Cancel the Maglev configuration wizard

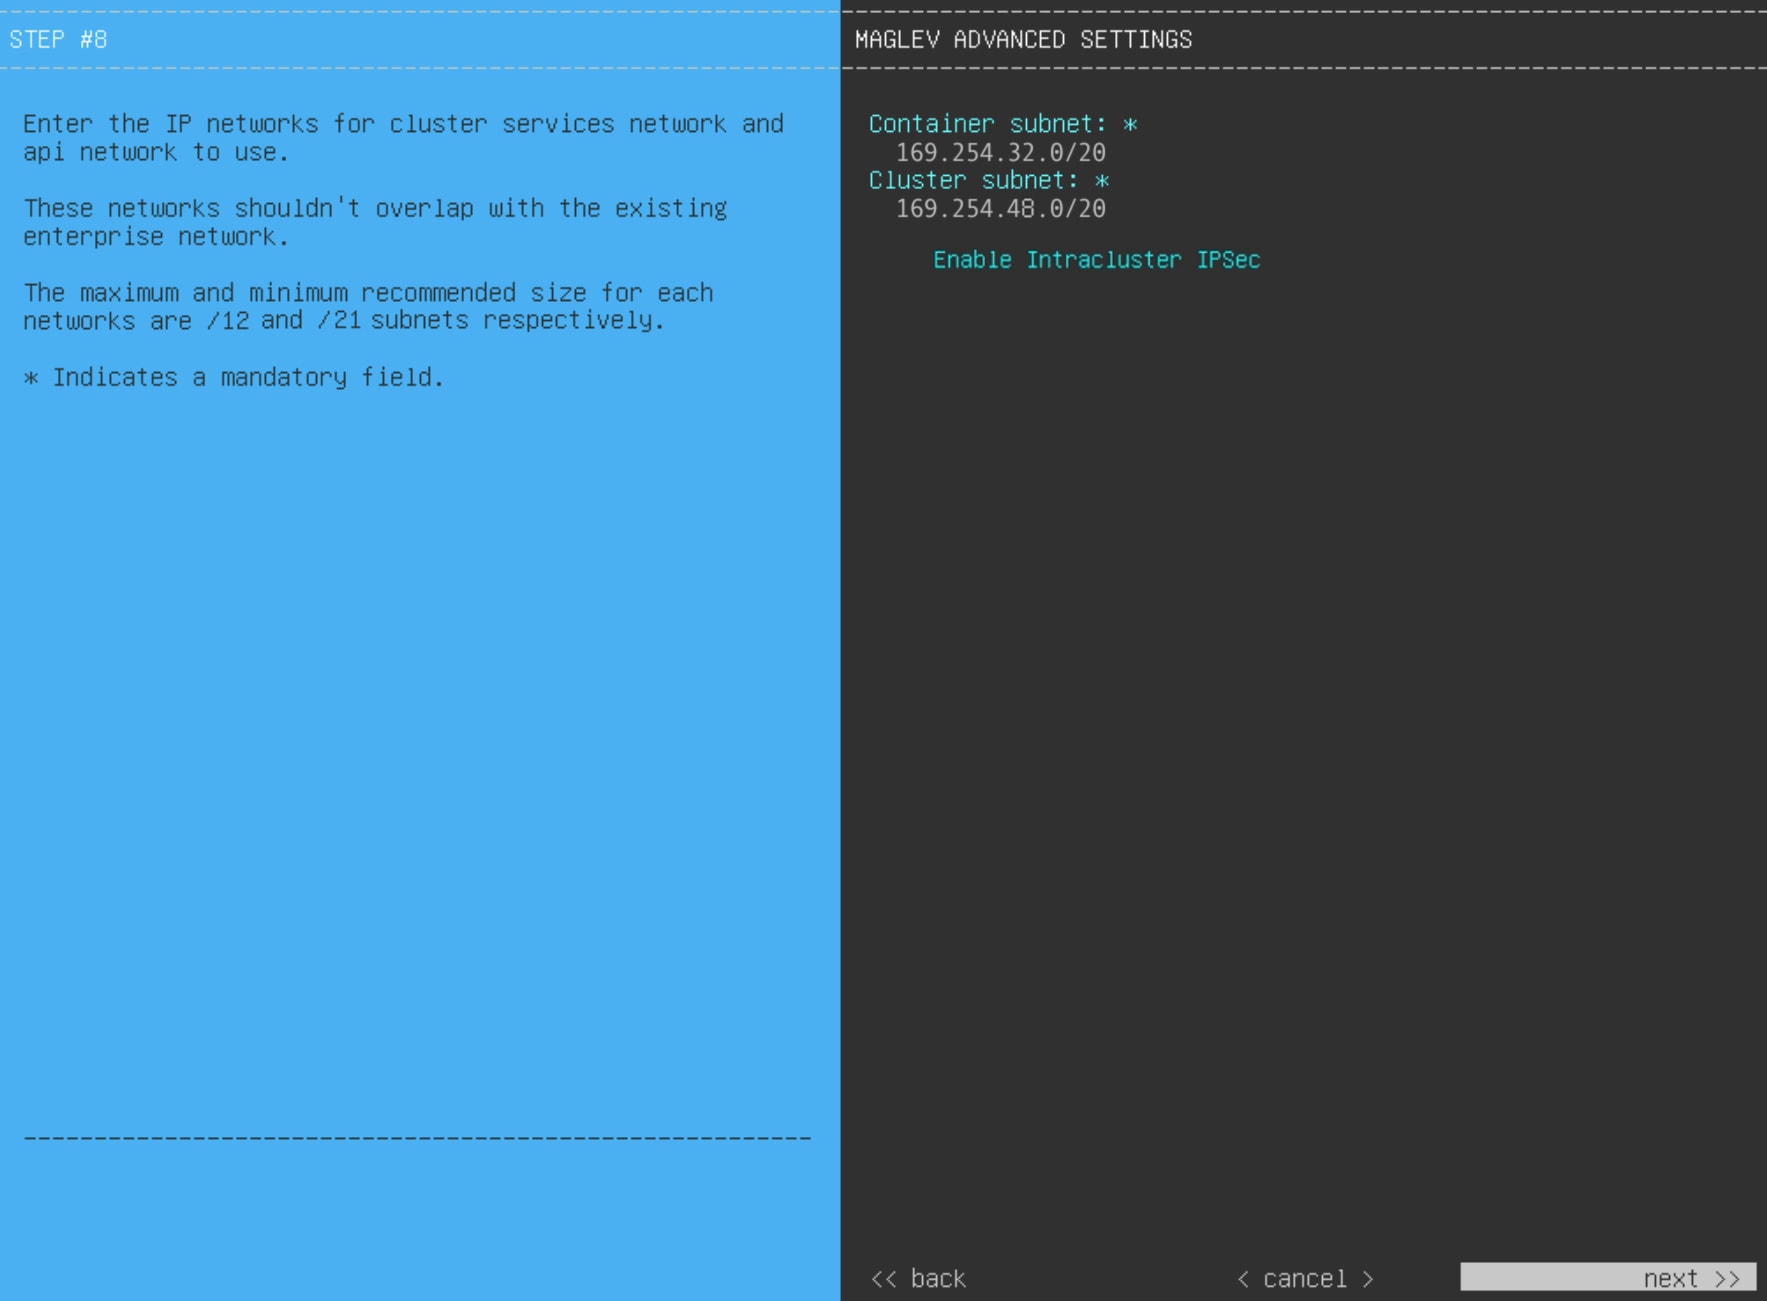[x=1305, y=1279]
